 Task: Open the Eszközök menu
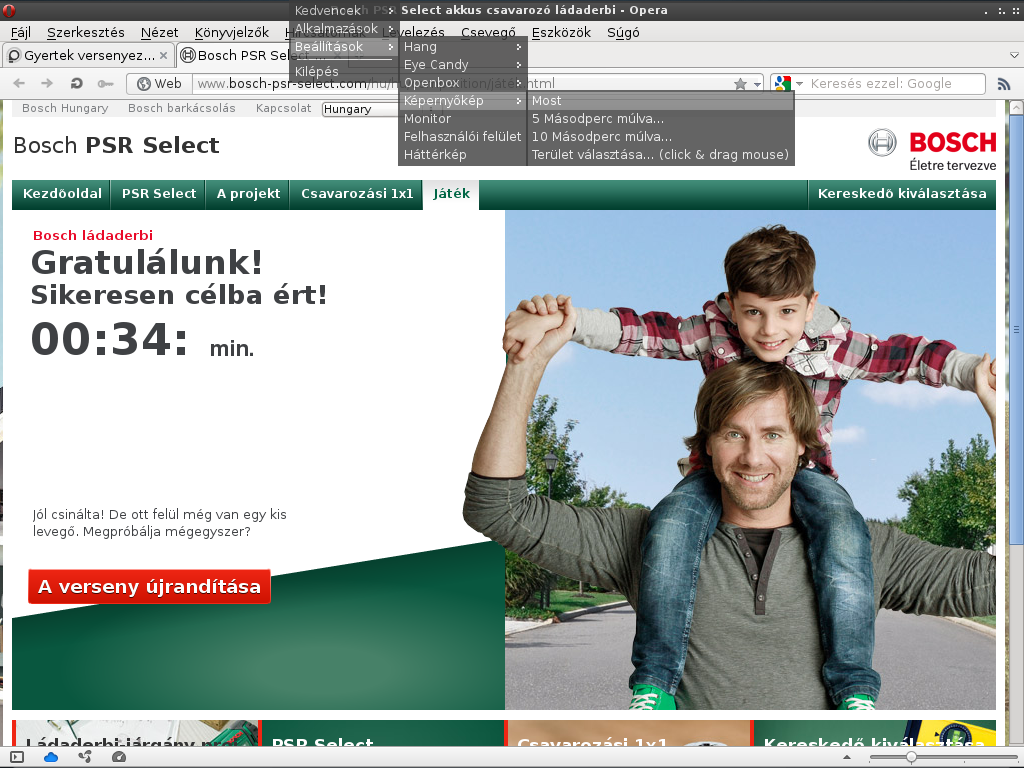(x=561, y=33)
